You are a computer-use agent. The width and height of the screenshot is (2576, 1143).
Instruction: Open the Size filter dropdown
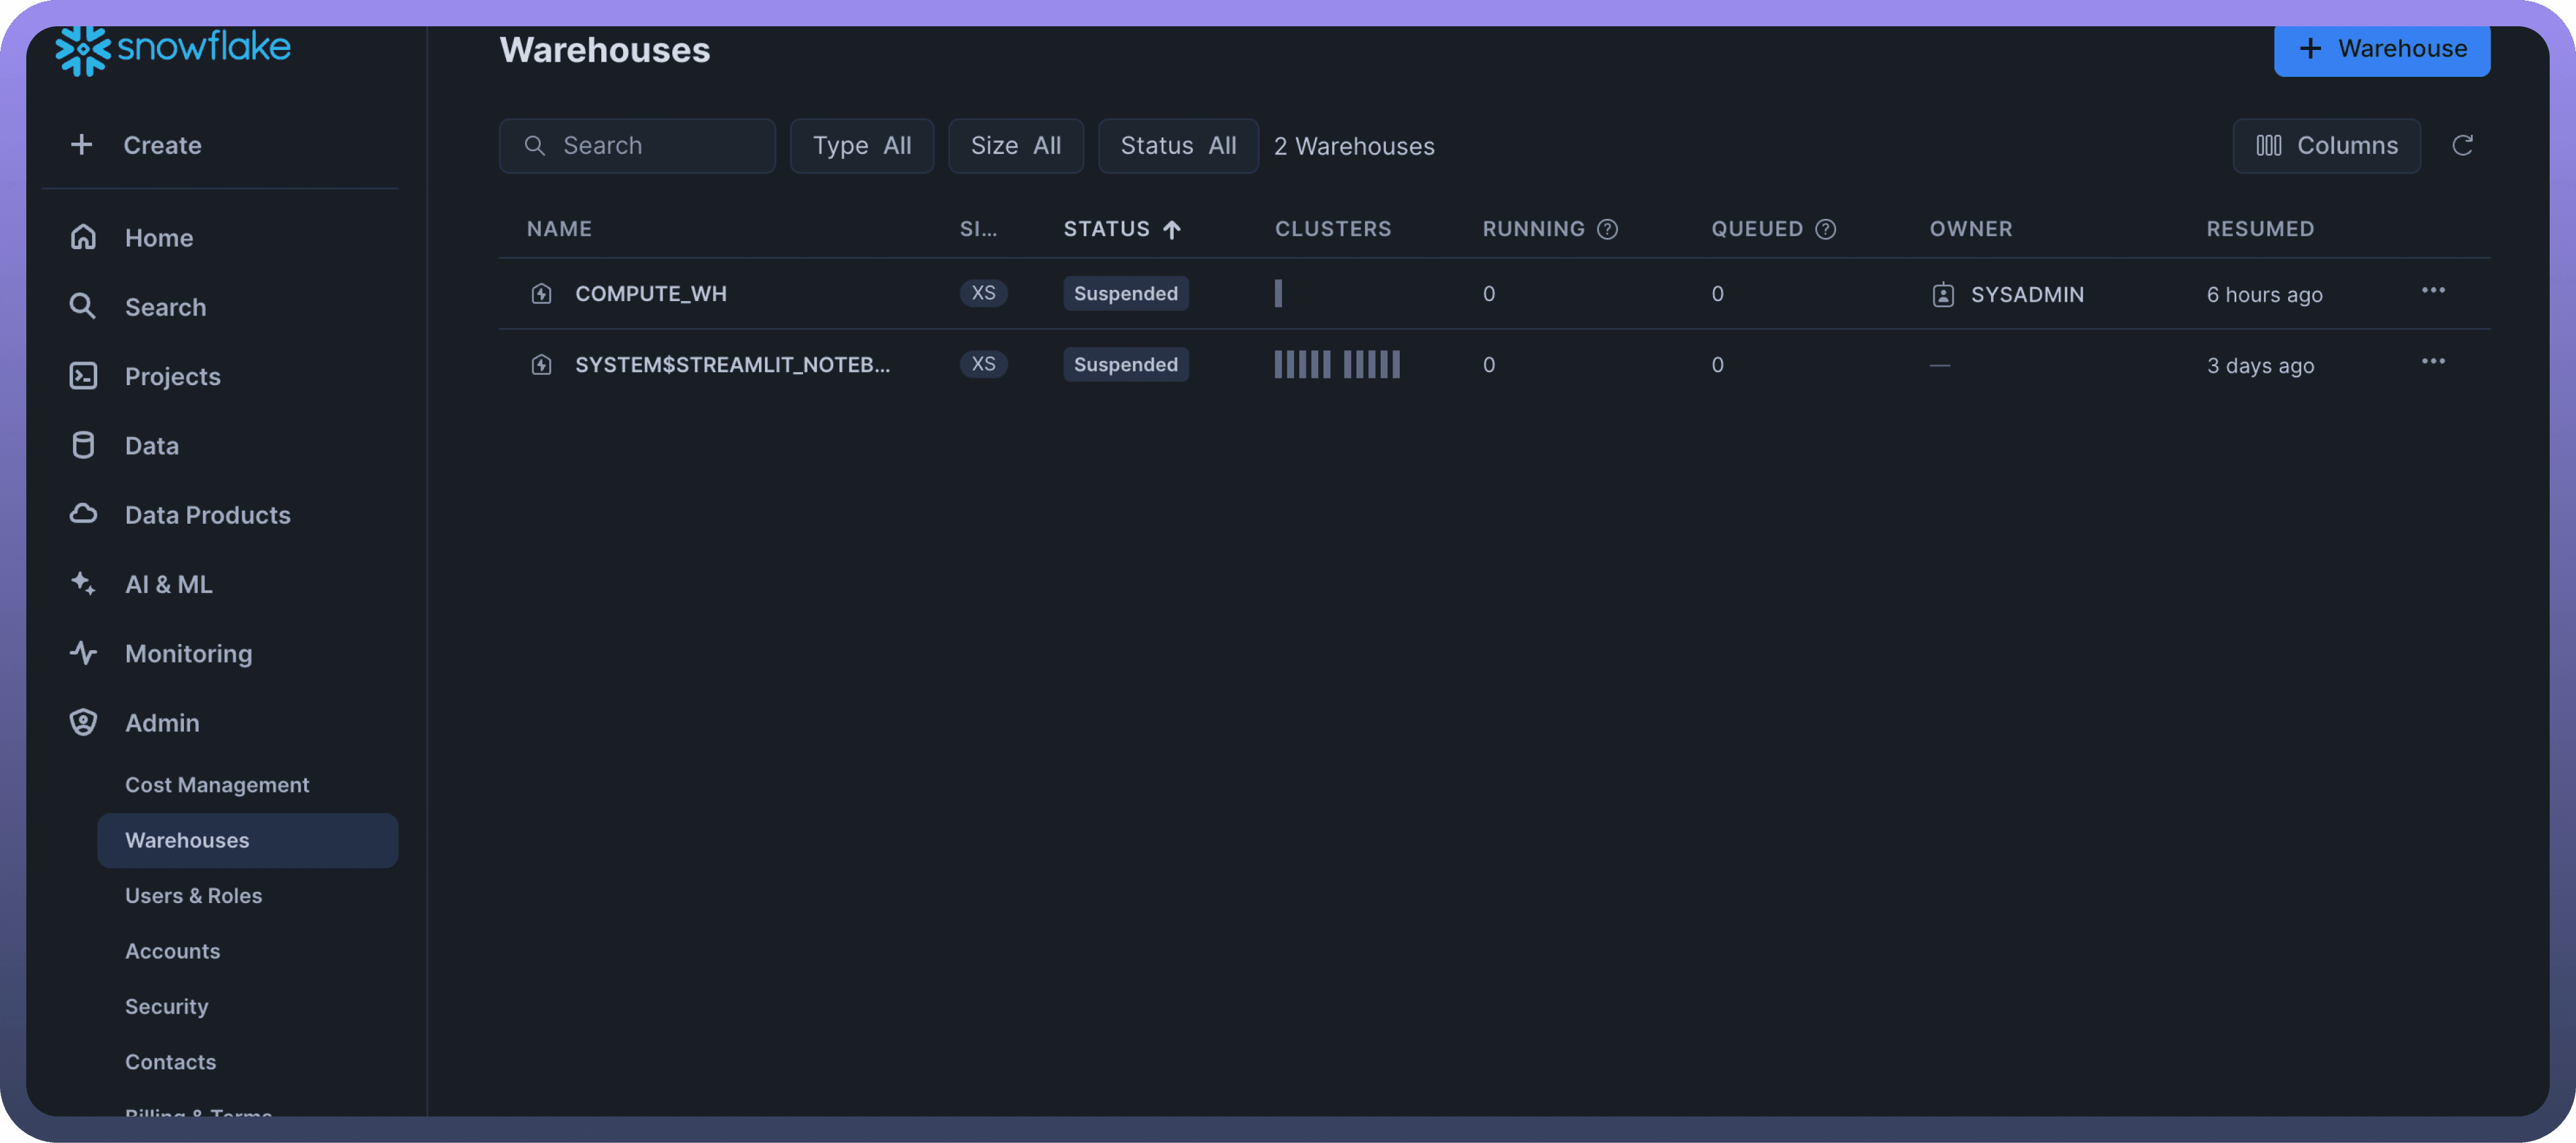point(1015,146)
